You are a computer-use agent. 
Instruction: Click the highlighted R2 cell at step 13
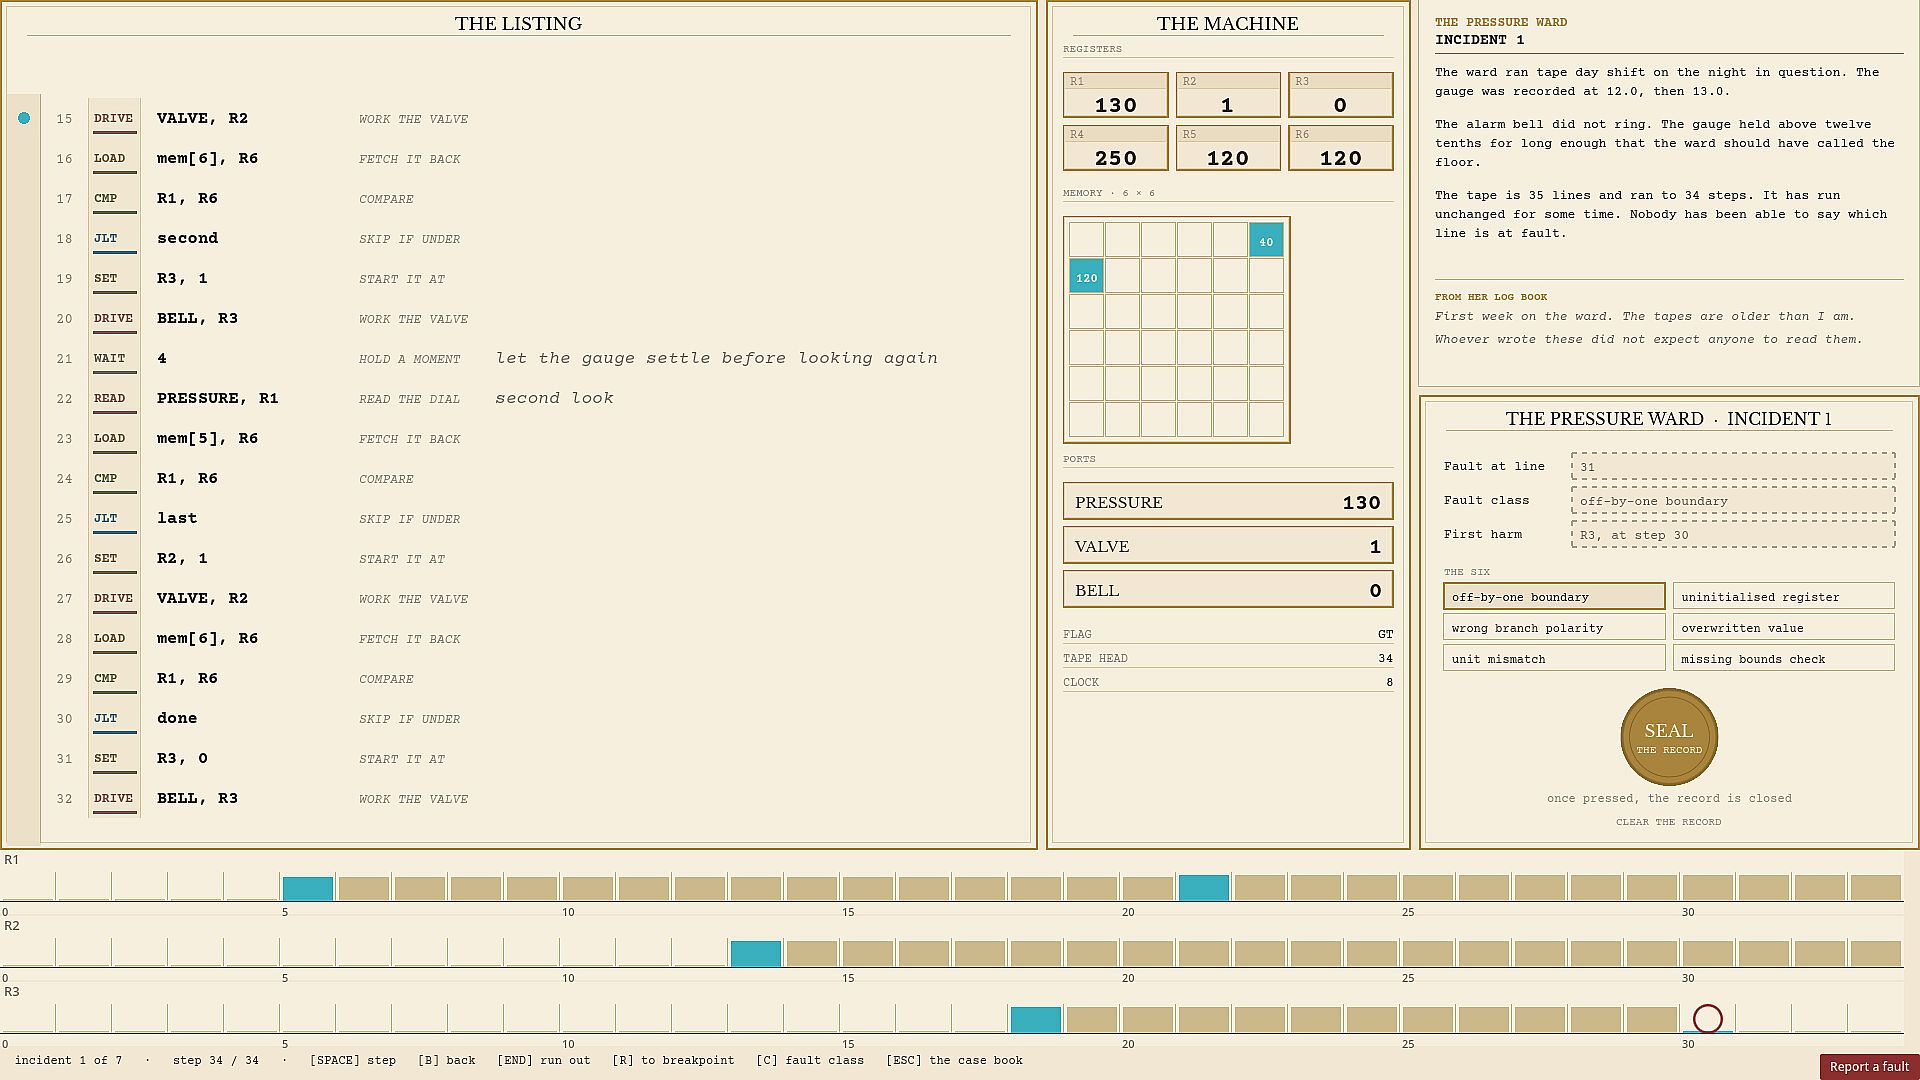click(755, 954)
